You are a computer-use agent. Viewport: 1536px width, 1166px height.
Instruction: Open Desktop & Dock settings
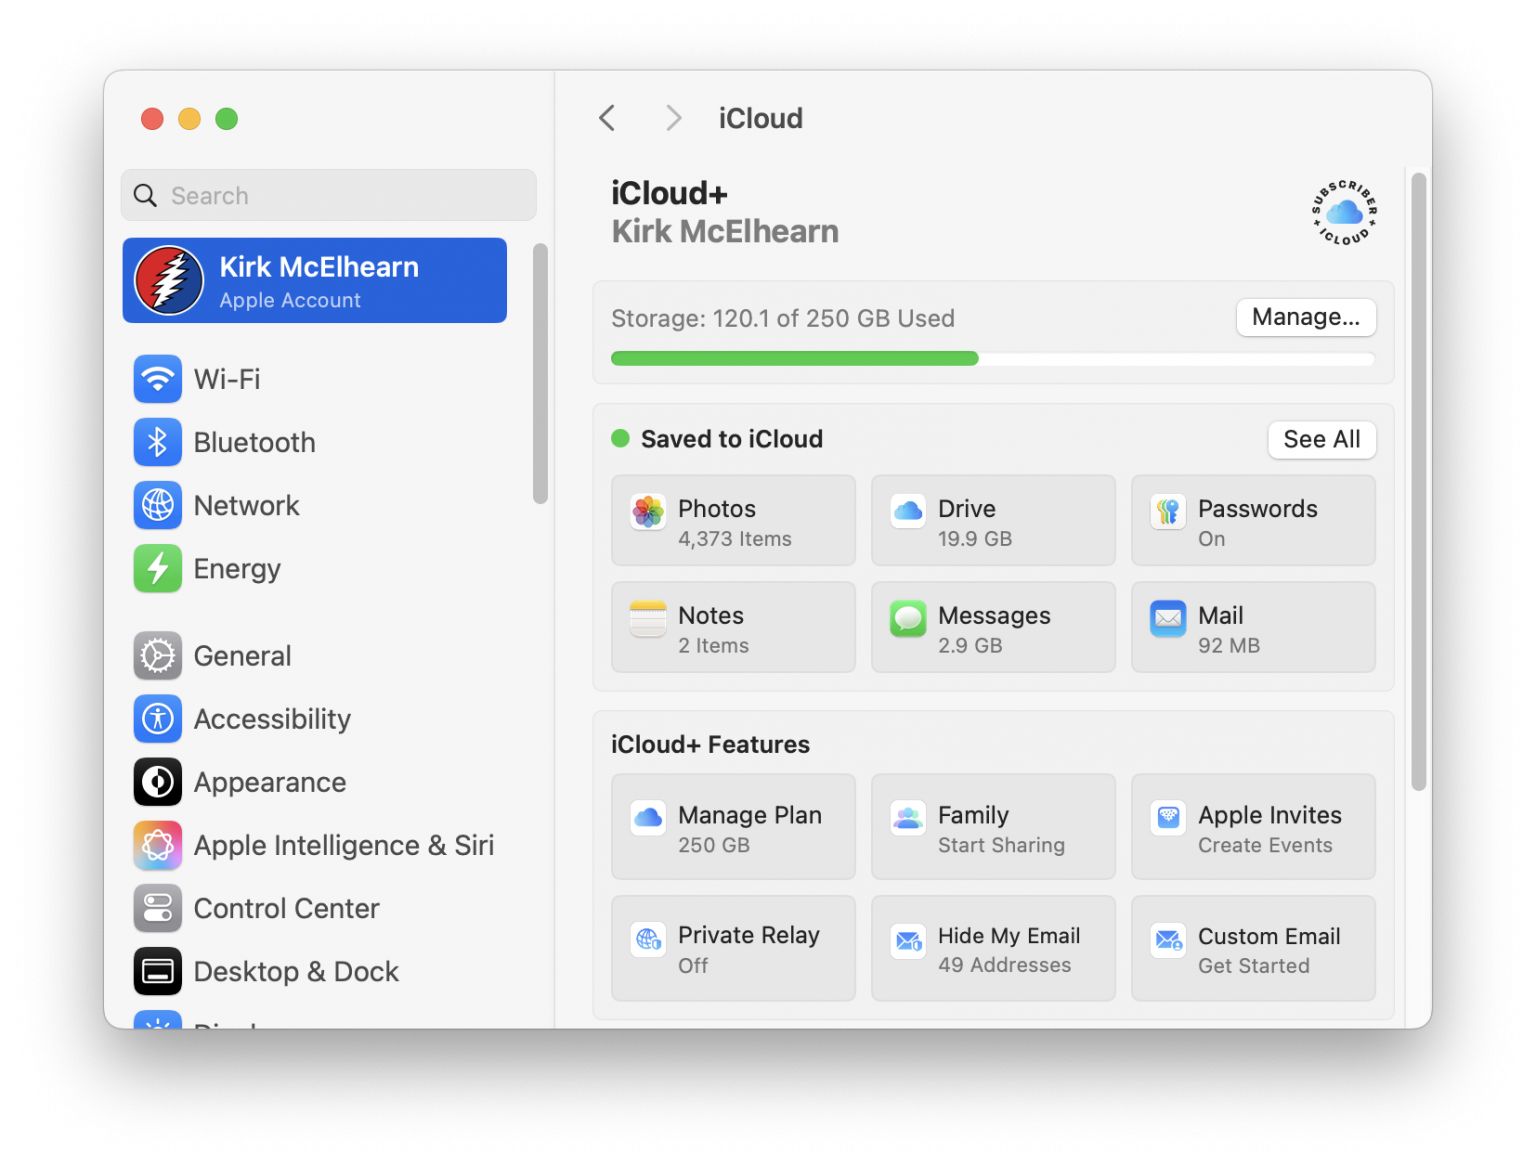[x=296, y=971]
